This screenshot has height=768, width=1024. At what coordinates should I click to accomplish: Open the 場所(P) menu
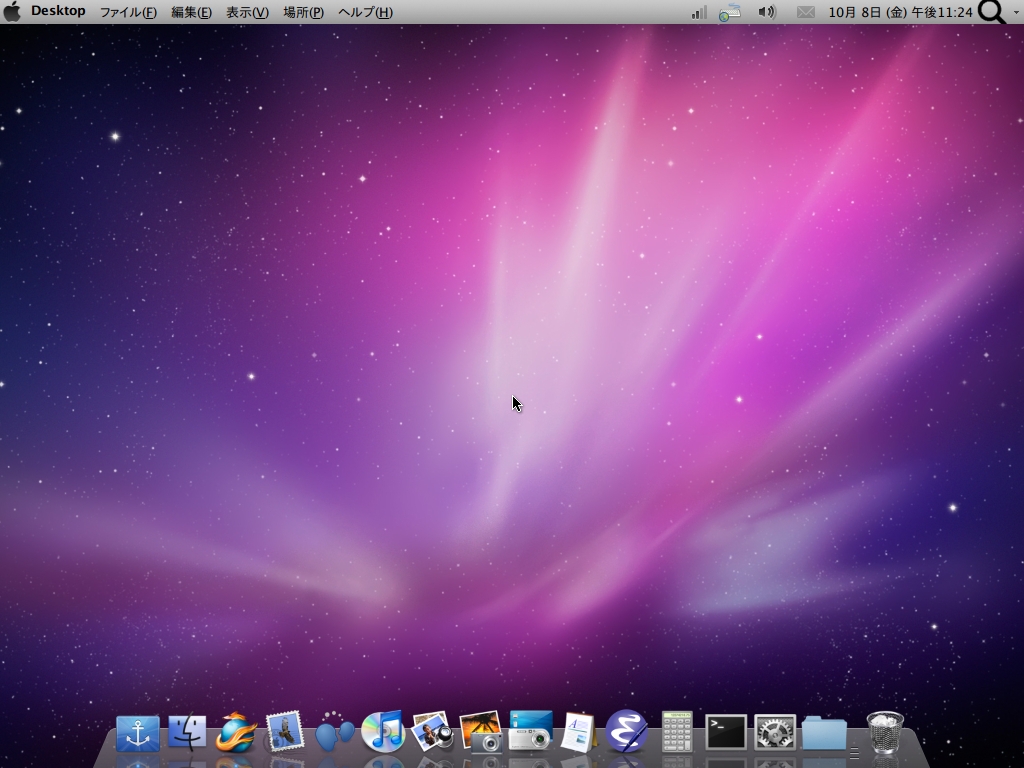pos(304,12)
